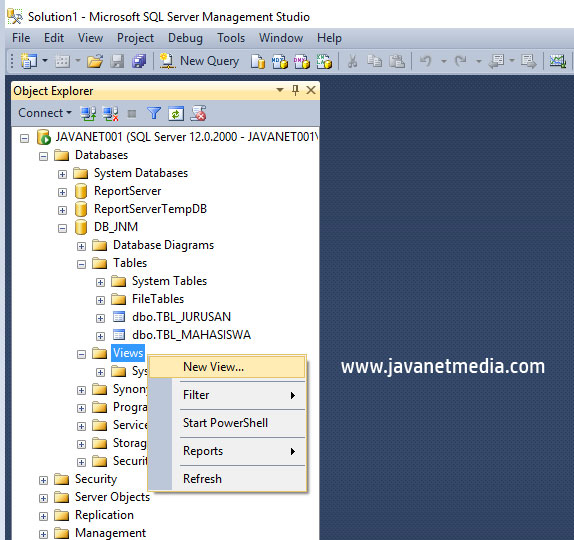Click the New Query button
Viewport: 574px width, 540px height.
click(x=200, y=61)
